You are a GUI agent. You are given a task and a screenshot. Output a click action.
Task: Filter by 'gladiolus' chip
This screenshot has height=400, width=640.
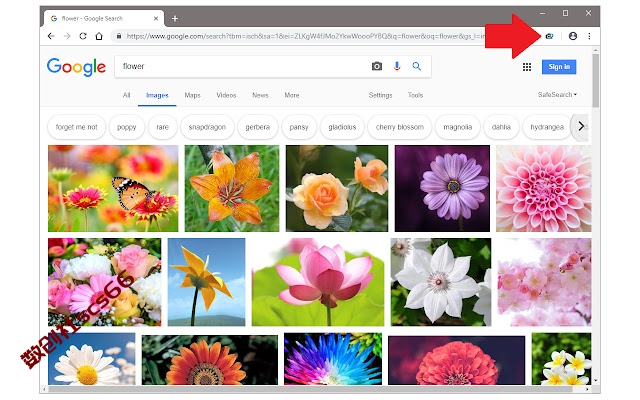pyautogui.click(x=342, y=127)
